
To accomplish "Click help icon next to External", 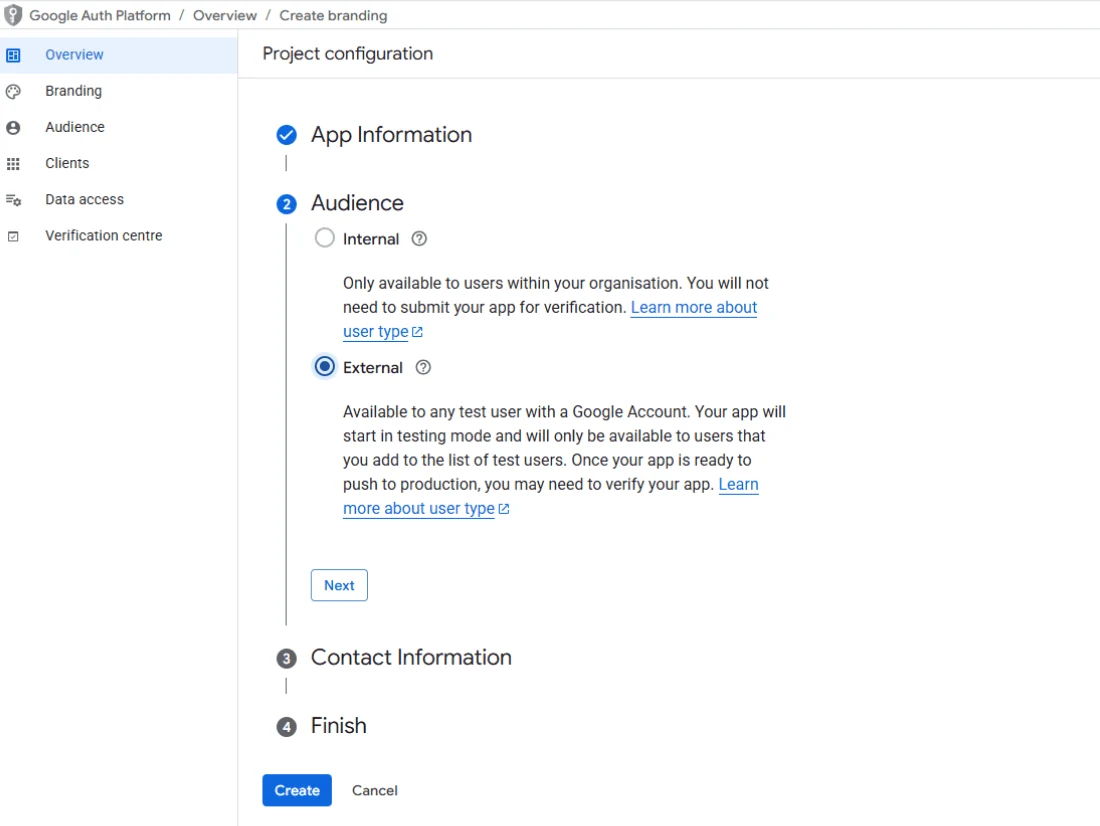I will pyautogui.click(x=423, y=367).
